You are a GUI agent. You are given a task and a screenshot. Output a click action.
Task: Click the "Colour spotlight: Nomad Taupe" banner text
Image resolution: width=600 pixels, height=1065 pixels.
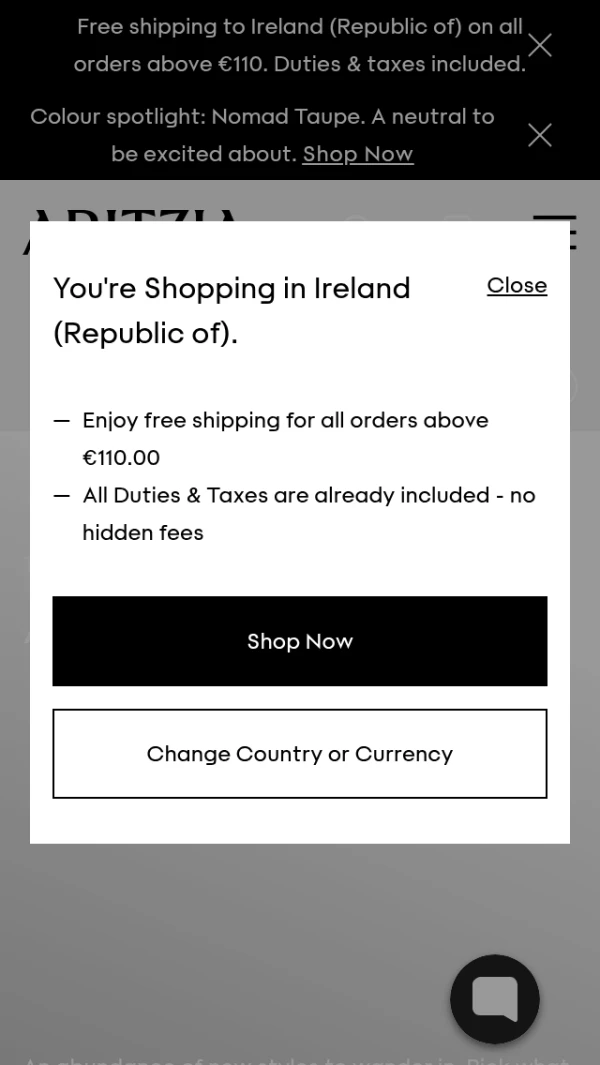pyautogui.click(x=262, y=117)
